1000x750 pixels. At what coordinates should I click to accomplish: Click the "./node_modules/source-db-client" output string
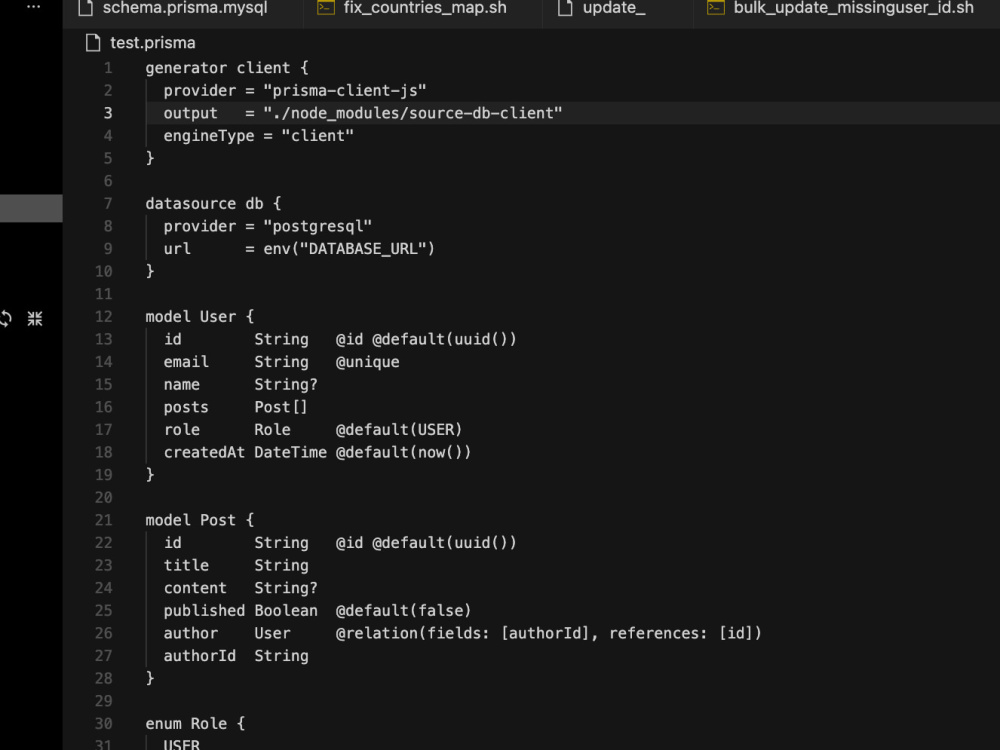pos(413,113)
